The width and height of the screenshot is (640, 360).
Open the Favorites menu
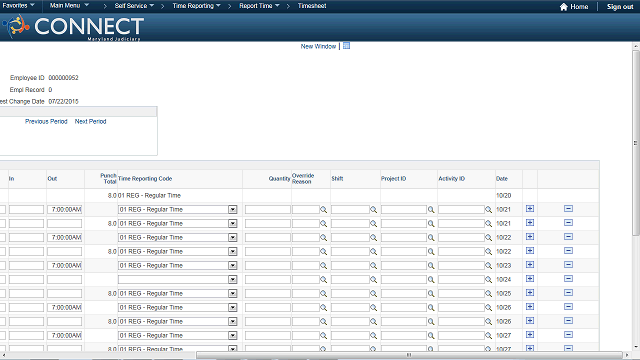point(18,6)
